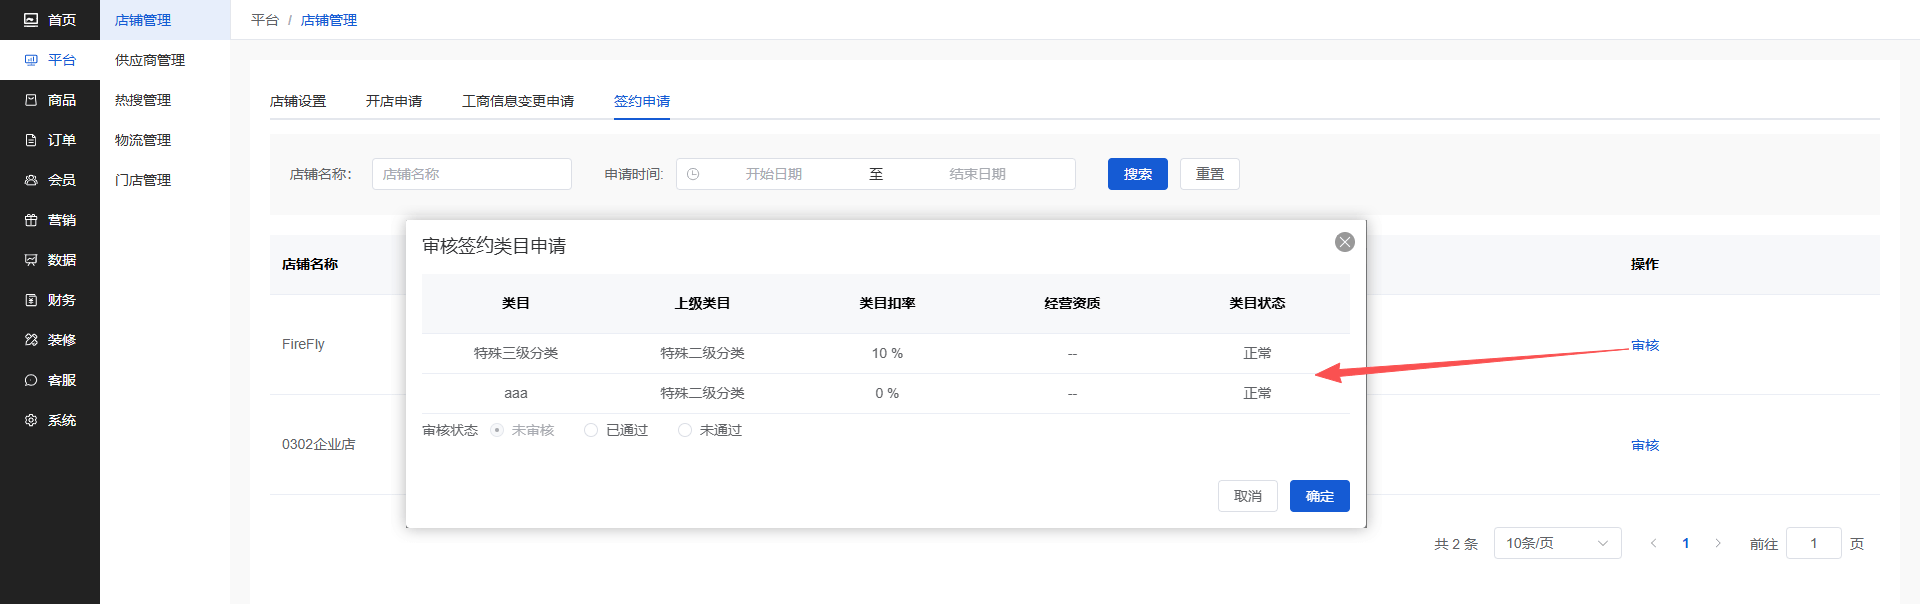
Task: Click the clock icon in start date field
Action: click(693, 174)
